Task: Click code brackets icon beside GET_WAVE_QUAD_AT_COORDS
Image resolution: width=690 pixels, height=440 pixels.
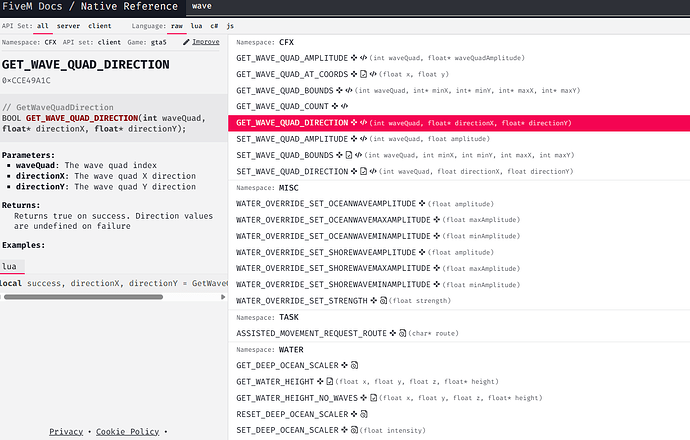Action: [x=373, y=74]
